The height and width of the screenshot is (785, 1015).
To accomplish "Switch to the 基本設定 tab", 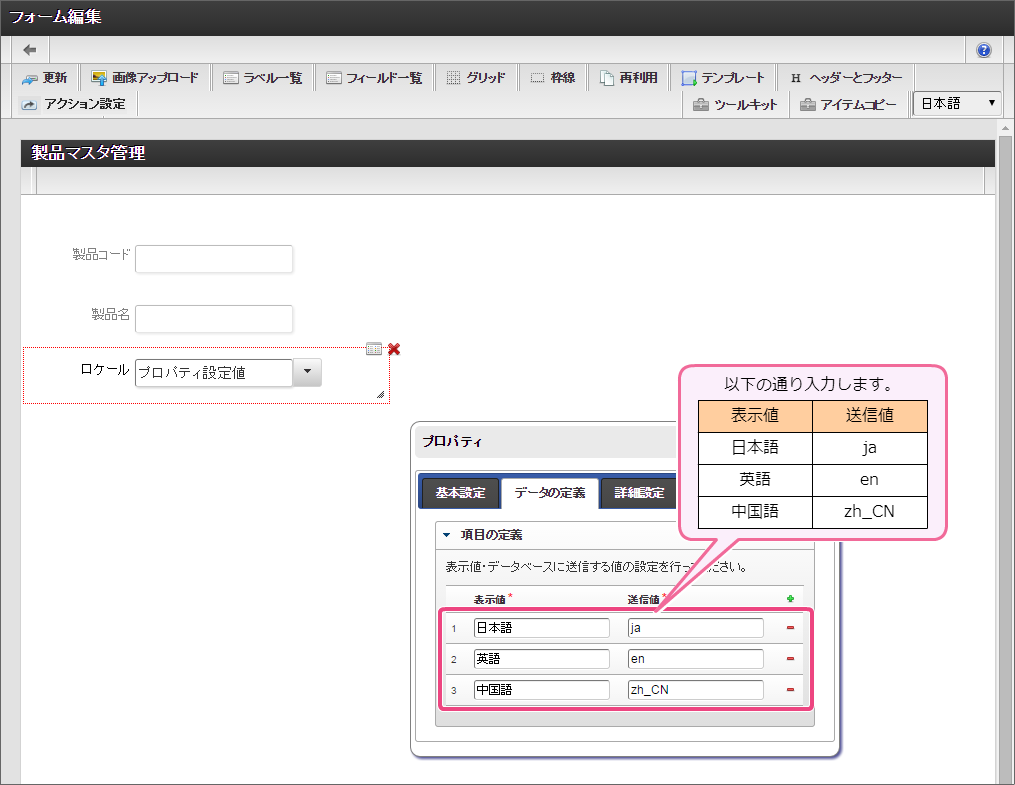I will [x=460, y=493].
